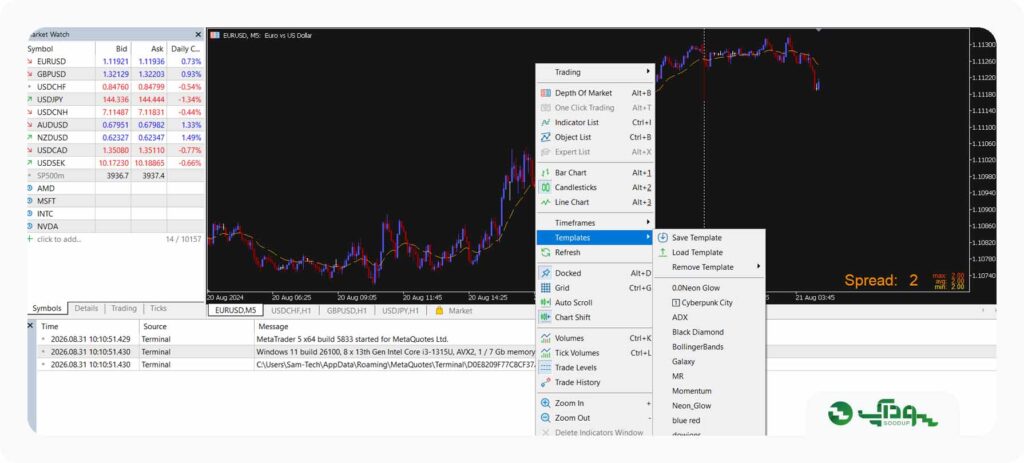
Task: Click the Zoom In magnifier icon
Action: click(x=545, y=404)
